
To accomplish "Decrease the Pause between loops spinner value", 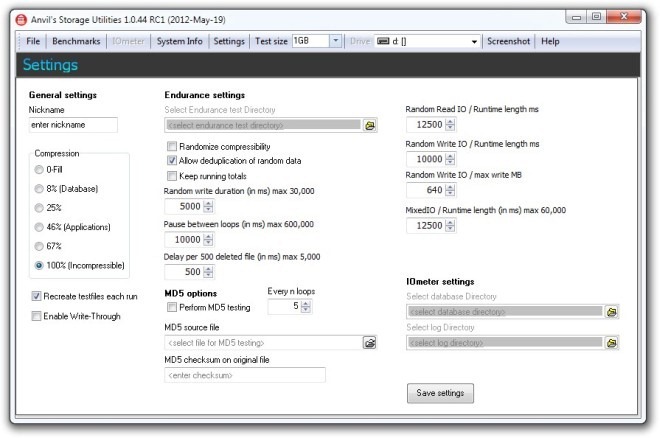I will point(208,244).
